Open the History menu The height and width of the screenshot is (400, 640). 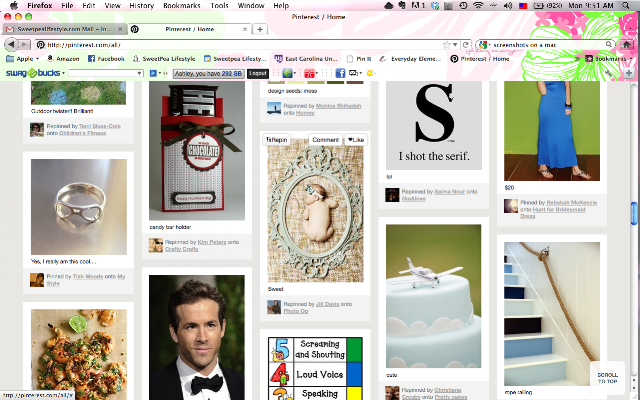coord(142,5)
